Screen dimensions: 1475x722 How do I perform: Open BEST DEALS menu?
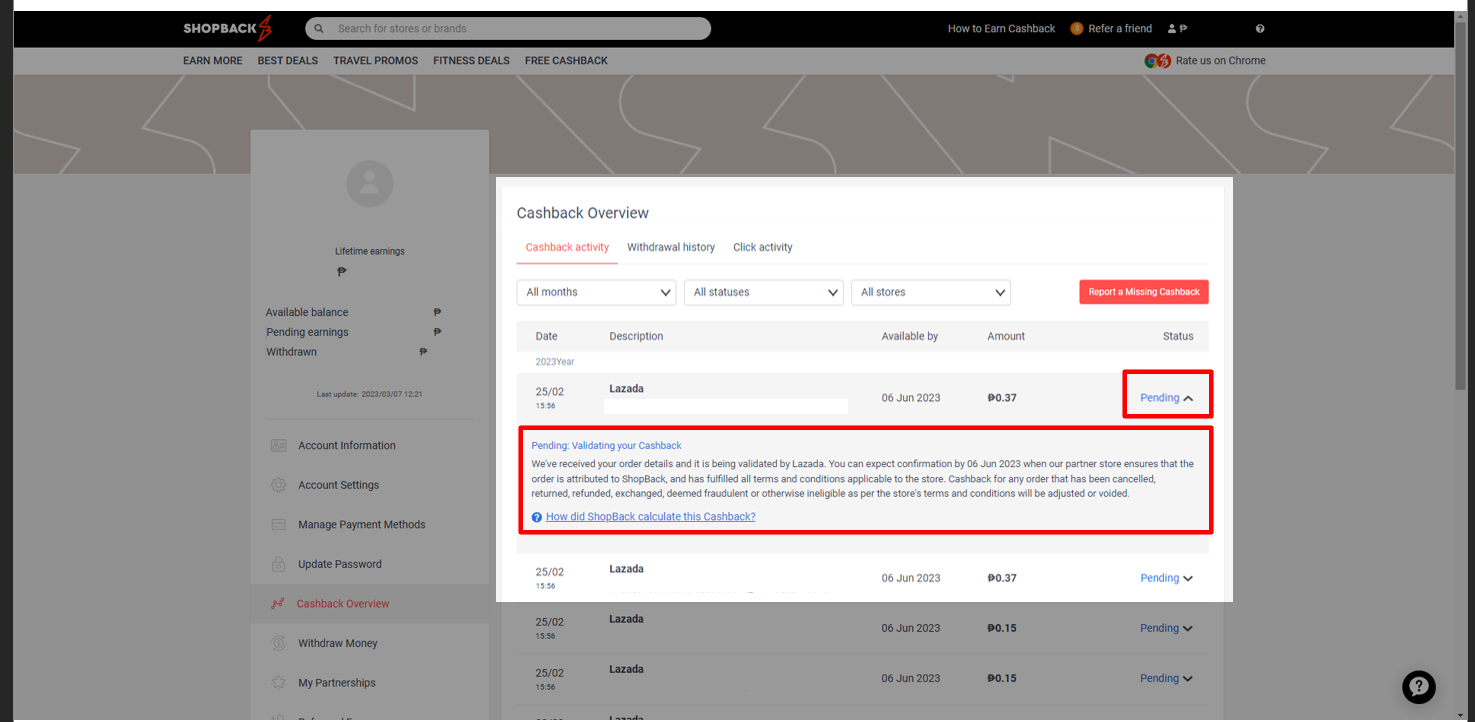[288, 61]
